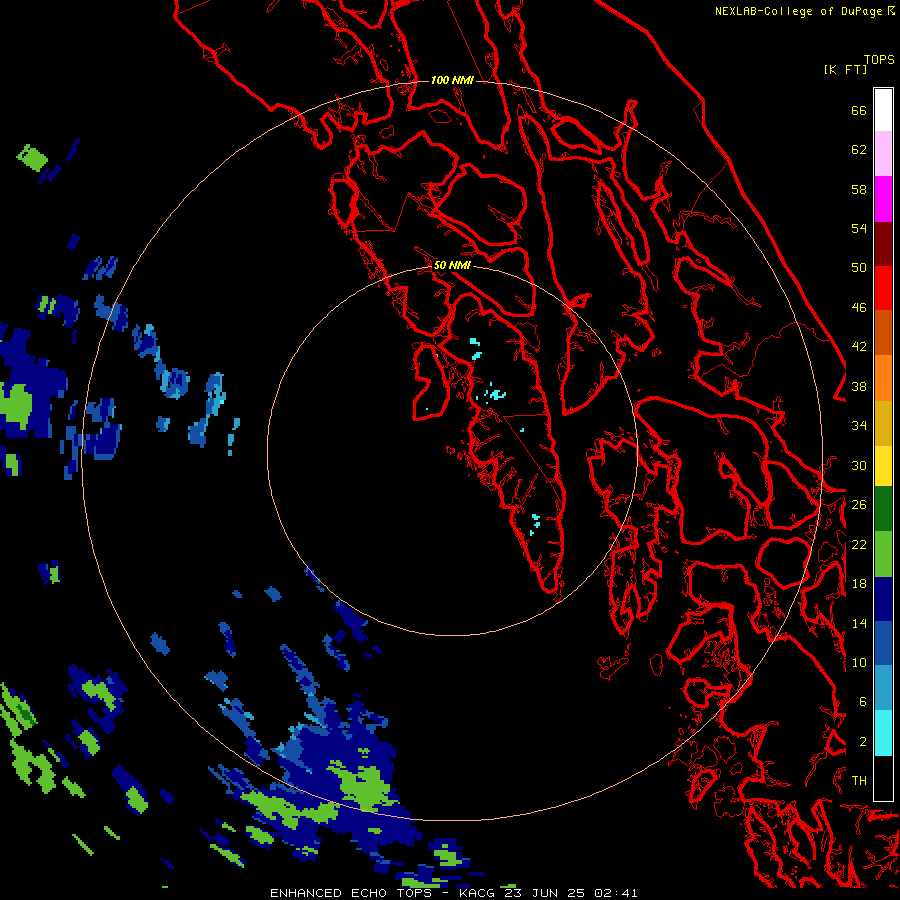Click the '23 JUN 25' date text
This screenshot has height=900, width=900.
[x=545, y=893]
